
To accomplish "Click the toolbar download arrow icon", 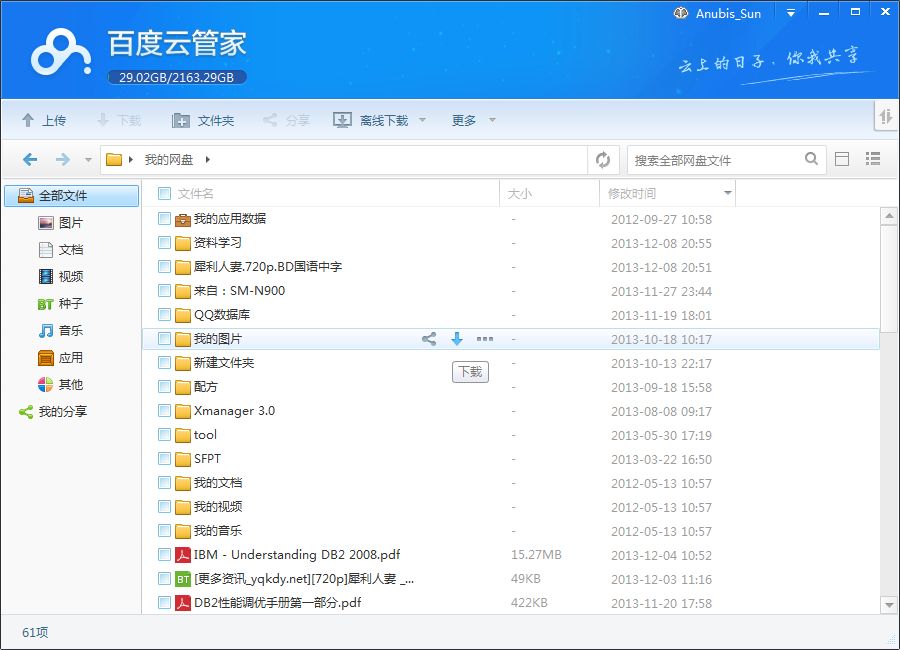I will [x=103, y=120].
